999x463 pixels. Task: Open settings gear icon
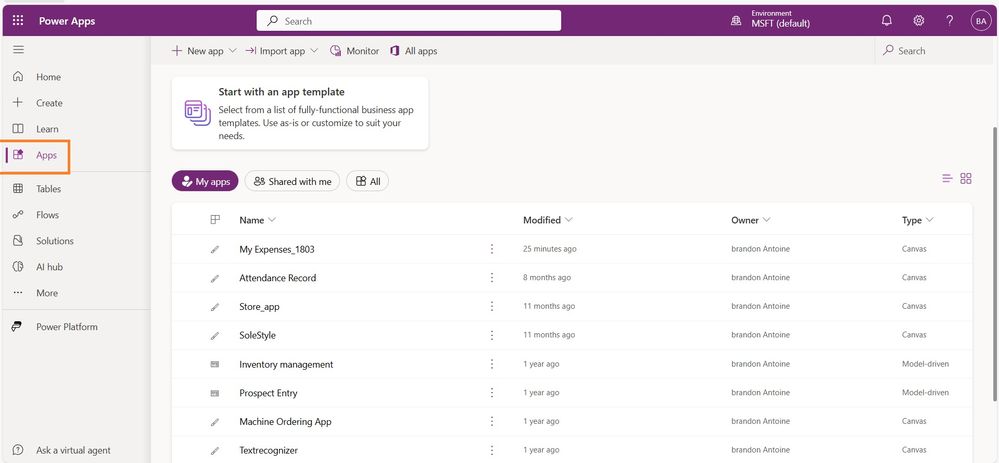(918, 21)
